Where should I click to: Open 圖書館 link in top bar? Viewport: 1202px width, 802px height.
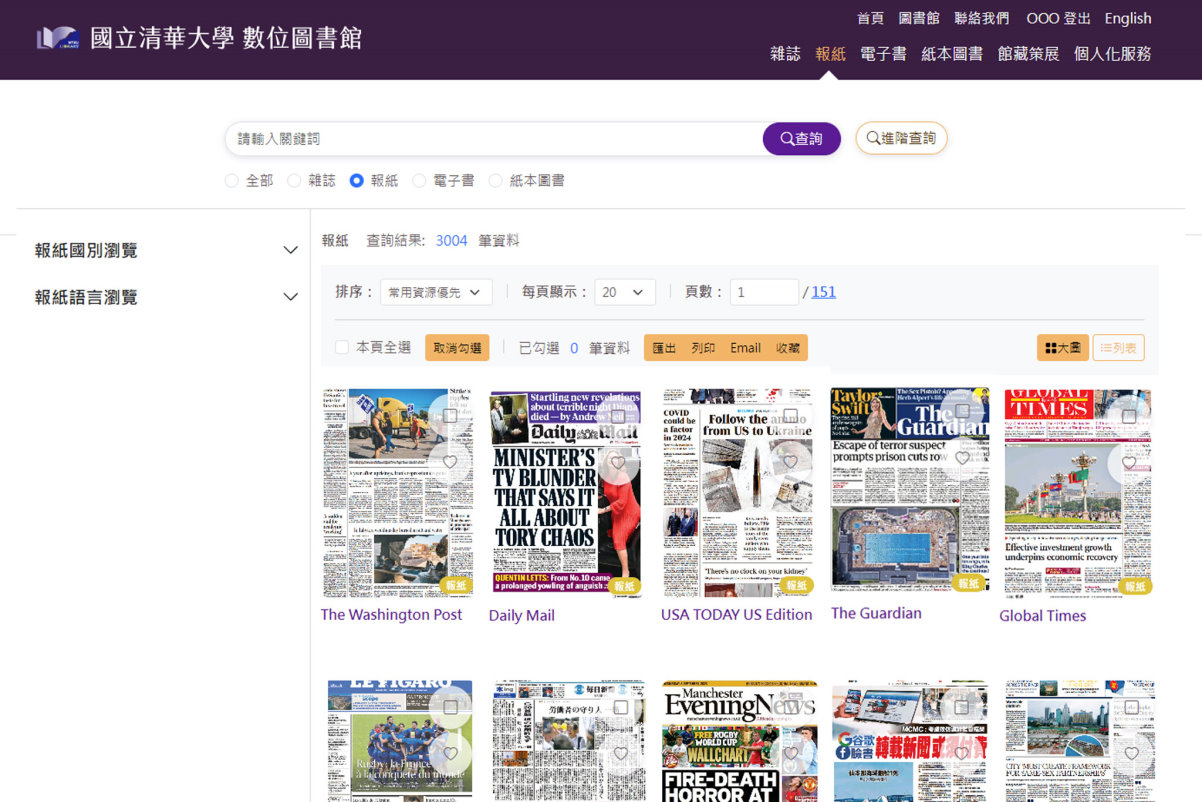(x=919, y=18)
